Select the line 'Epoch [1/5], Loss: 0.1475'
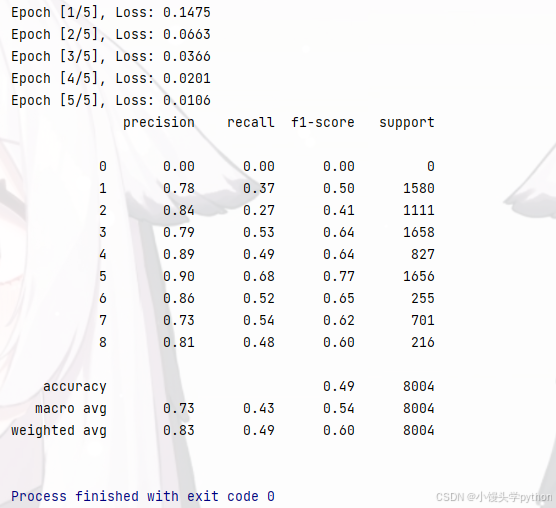 tap(111, 13)
